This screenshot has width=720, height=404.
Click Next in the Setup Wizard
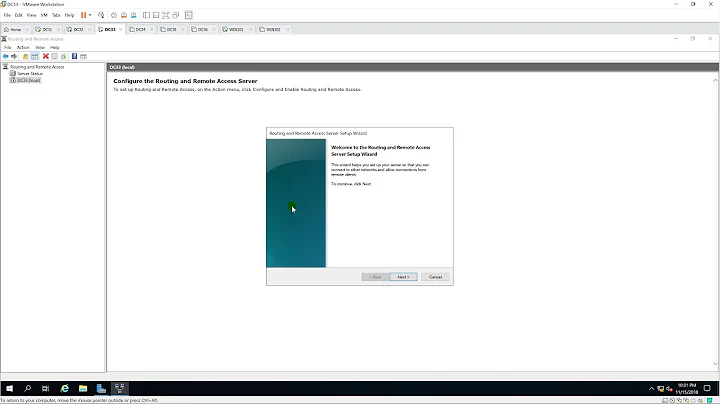[x=403, y=277]
